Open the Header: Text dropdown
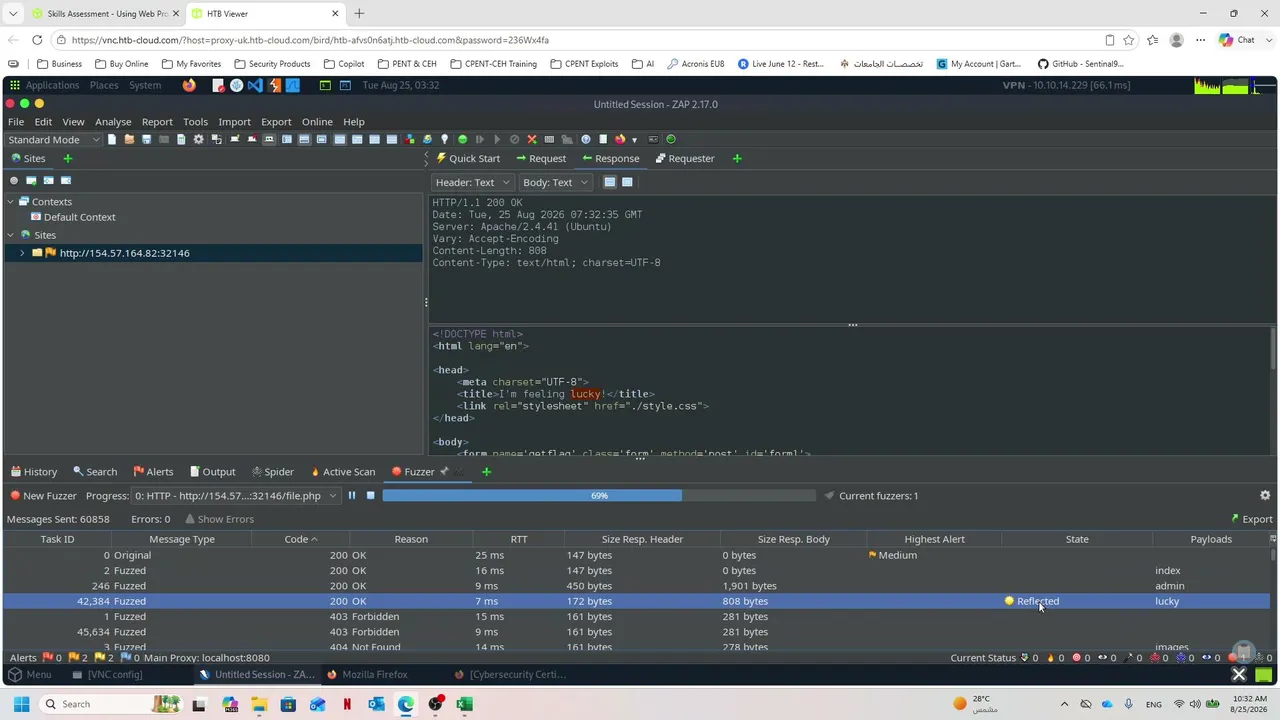The height and width of the screenshot is (720, 1280). click(472, 182)
